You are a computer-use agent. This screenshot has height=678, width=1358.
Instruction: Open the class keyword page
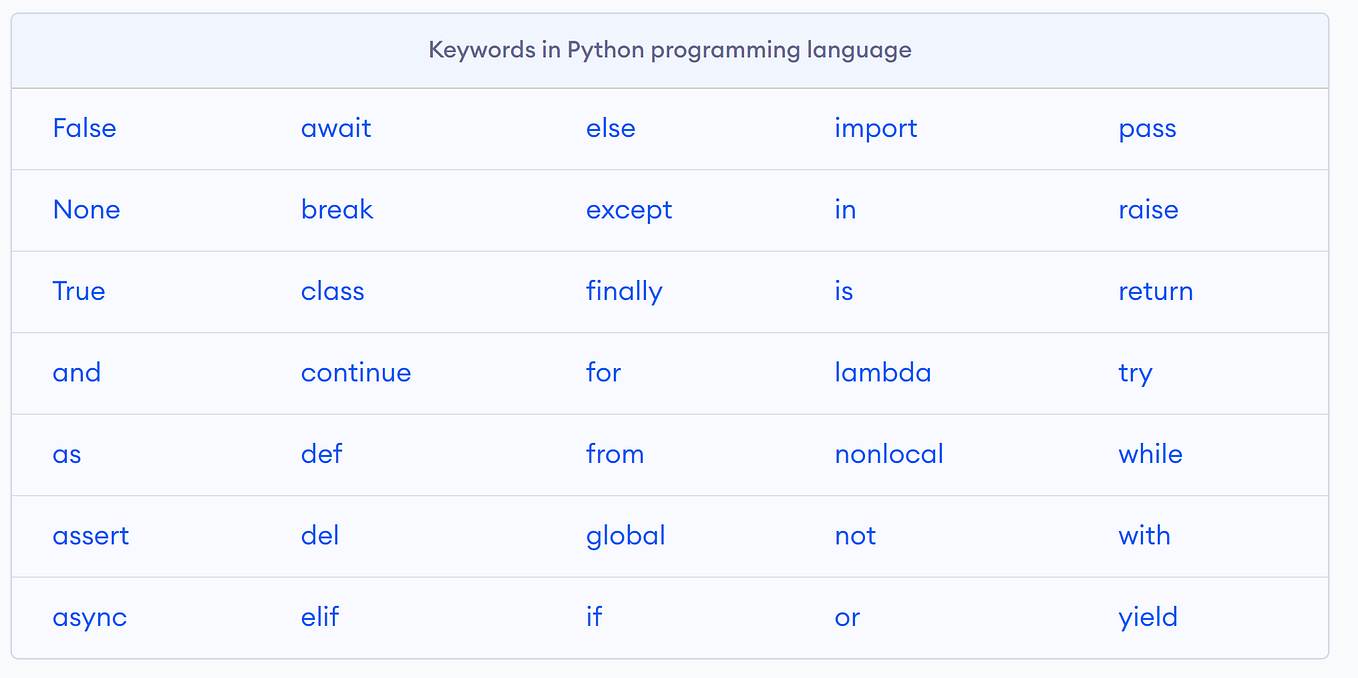click(333, 291)
